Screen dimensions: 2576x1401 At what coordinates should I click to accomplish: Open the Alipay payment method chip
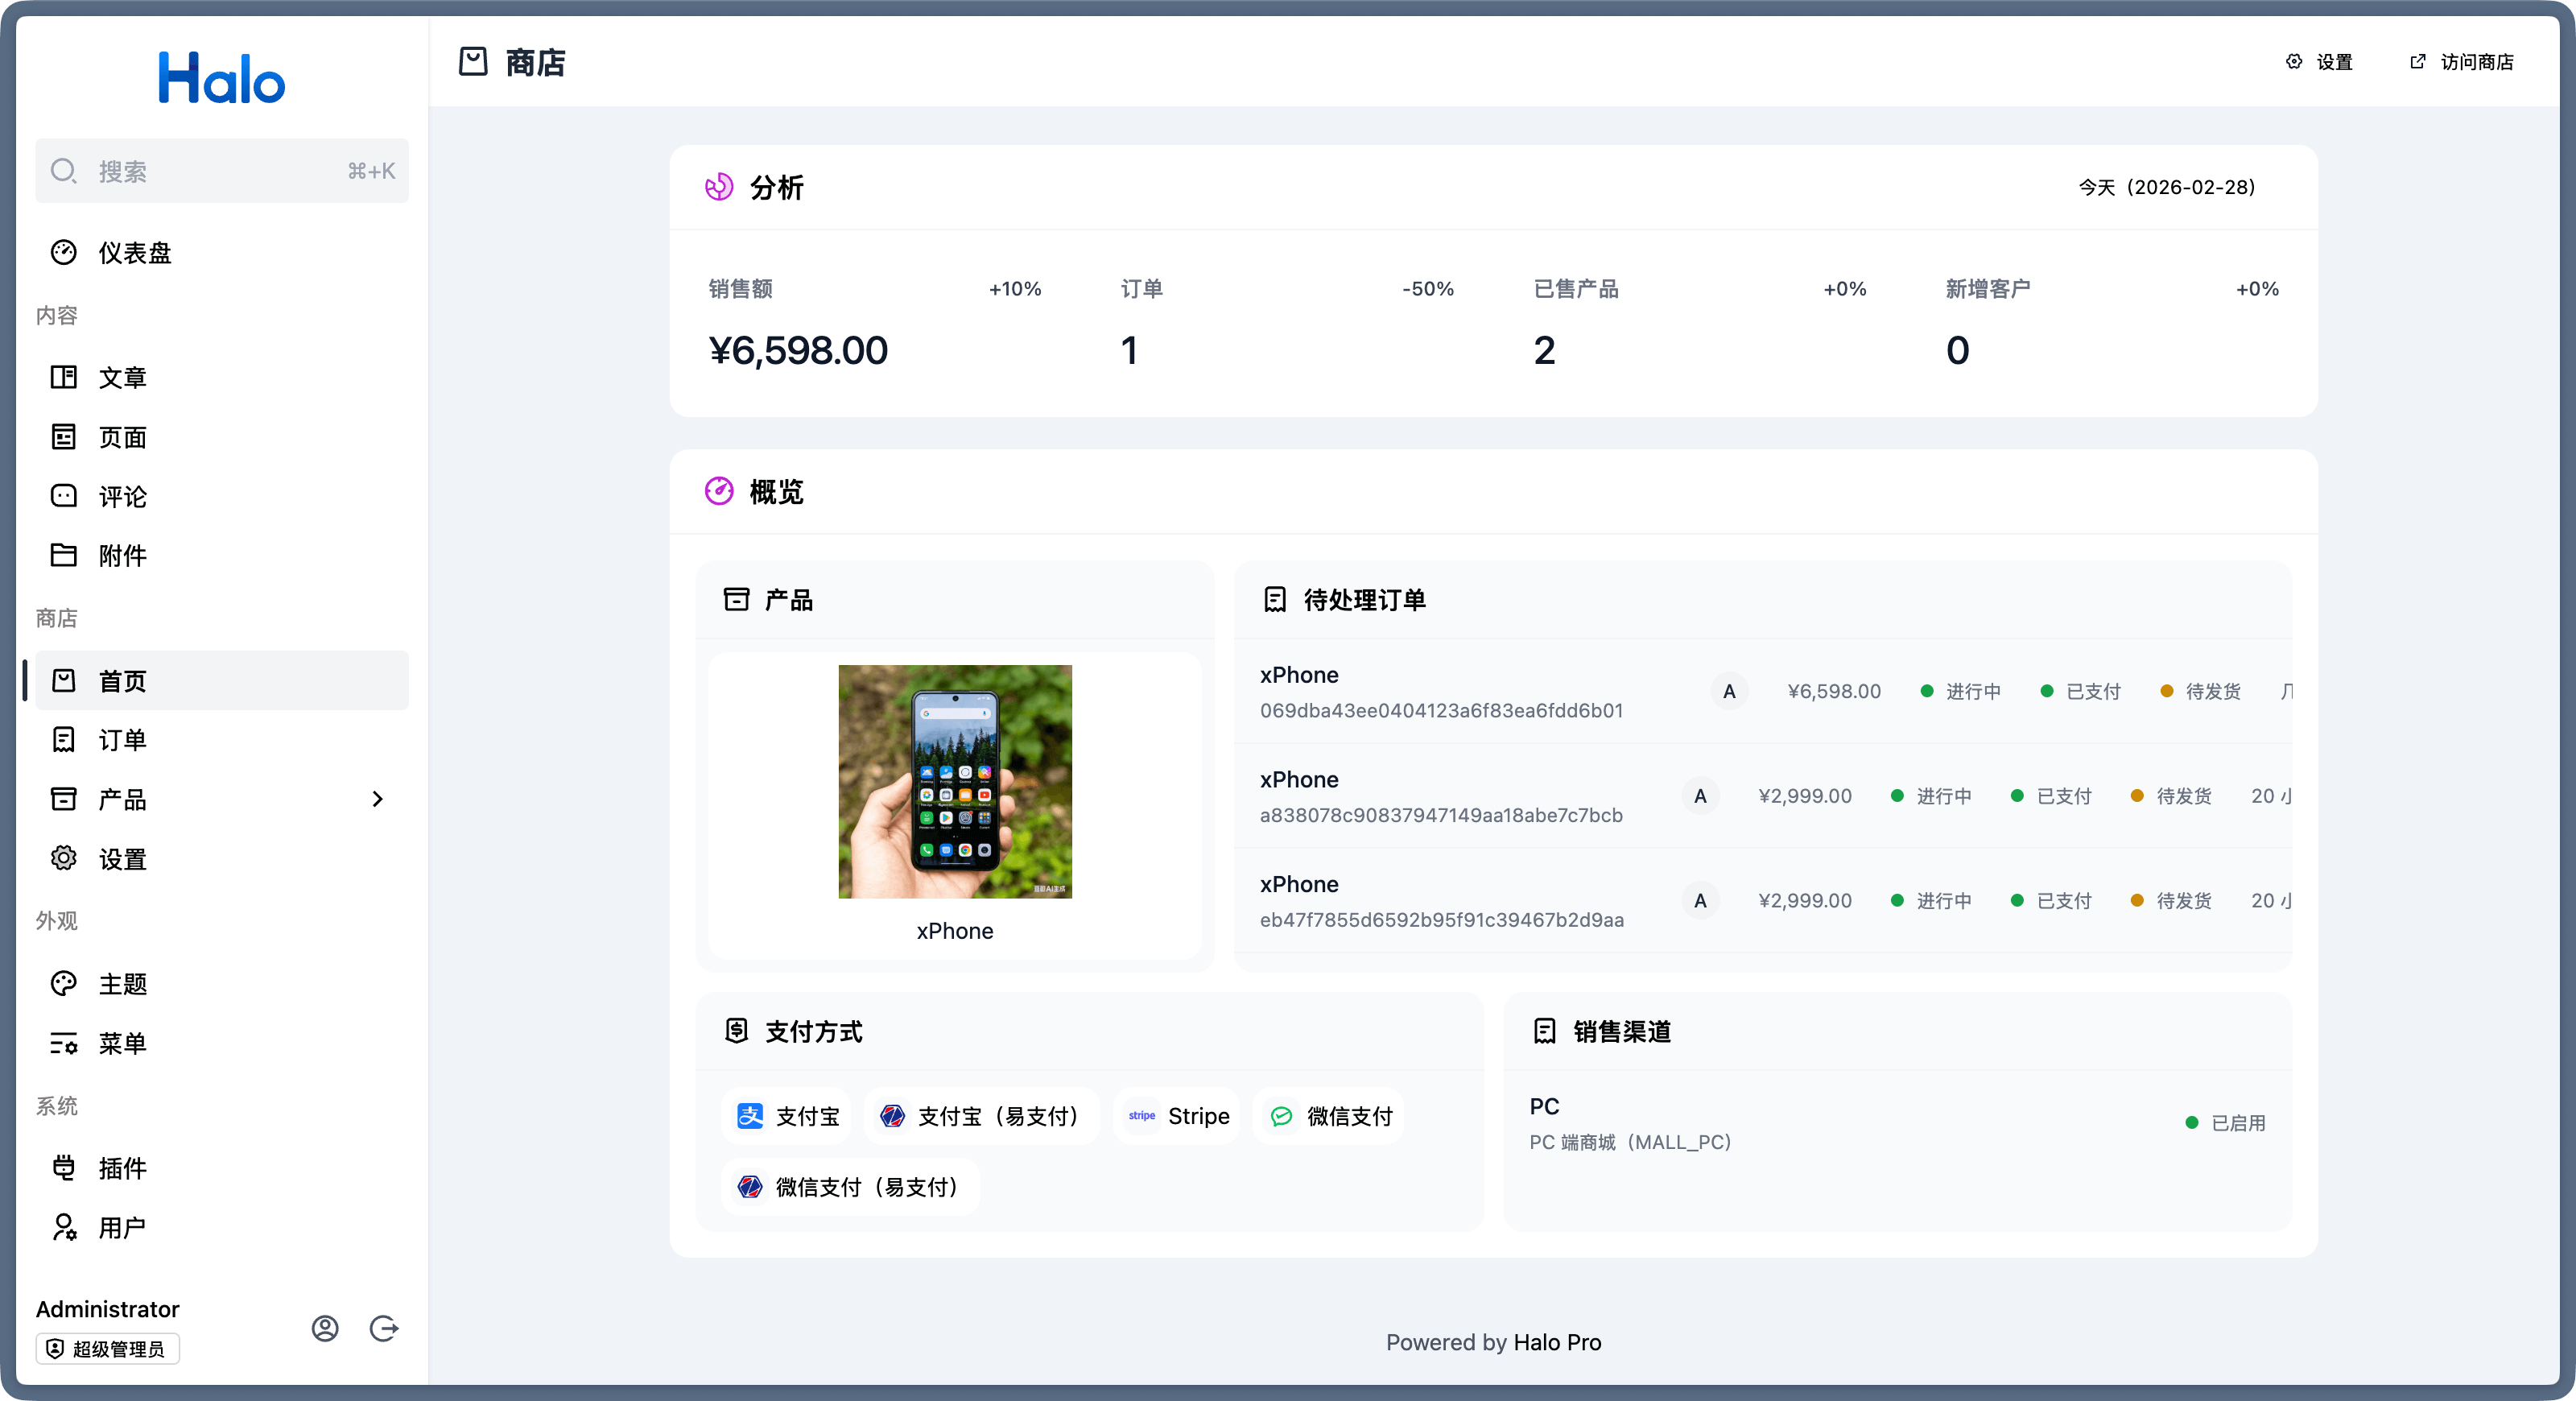787,1116
